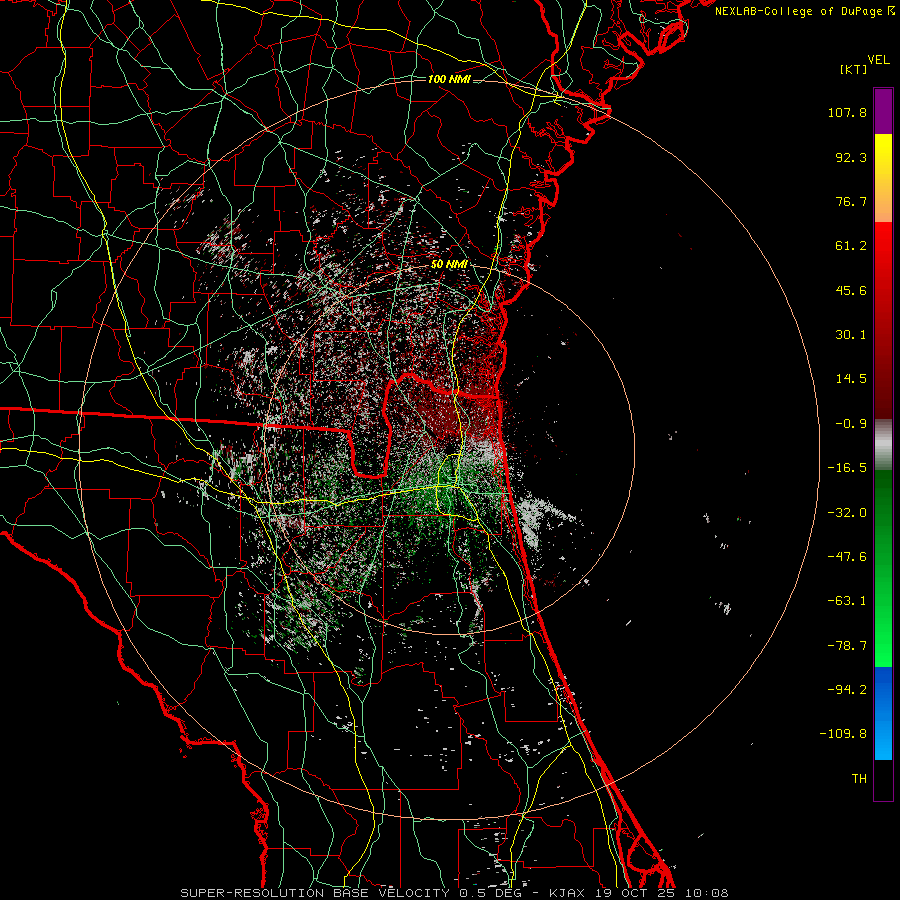Click the Super-Resolution Base Velocity caption
900x900 pixels.
point(454,893)
